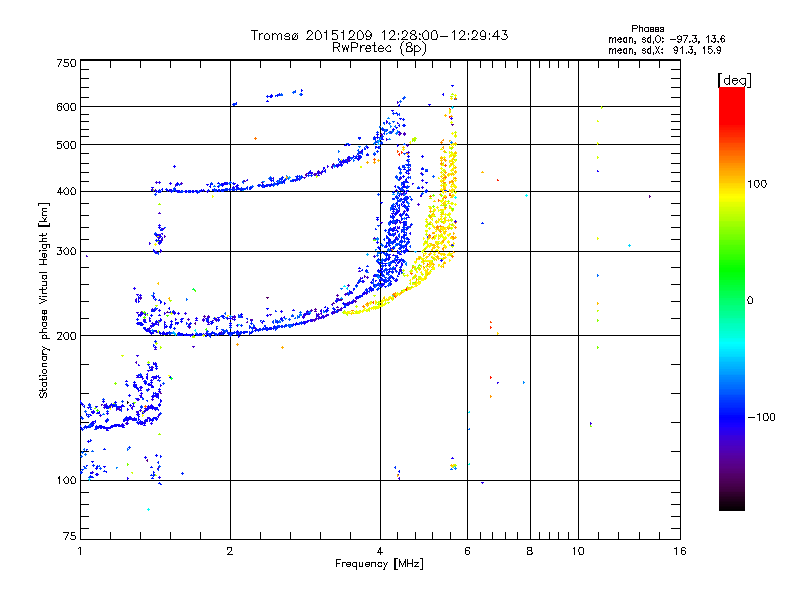Click the y-axis tick label '500'
This screenshot has height=600, width=800.
[66, 145]
